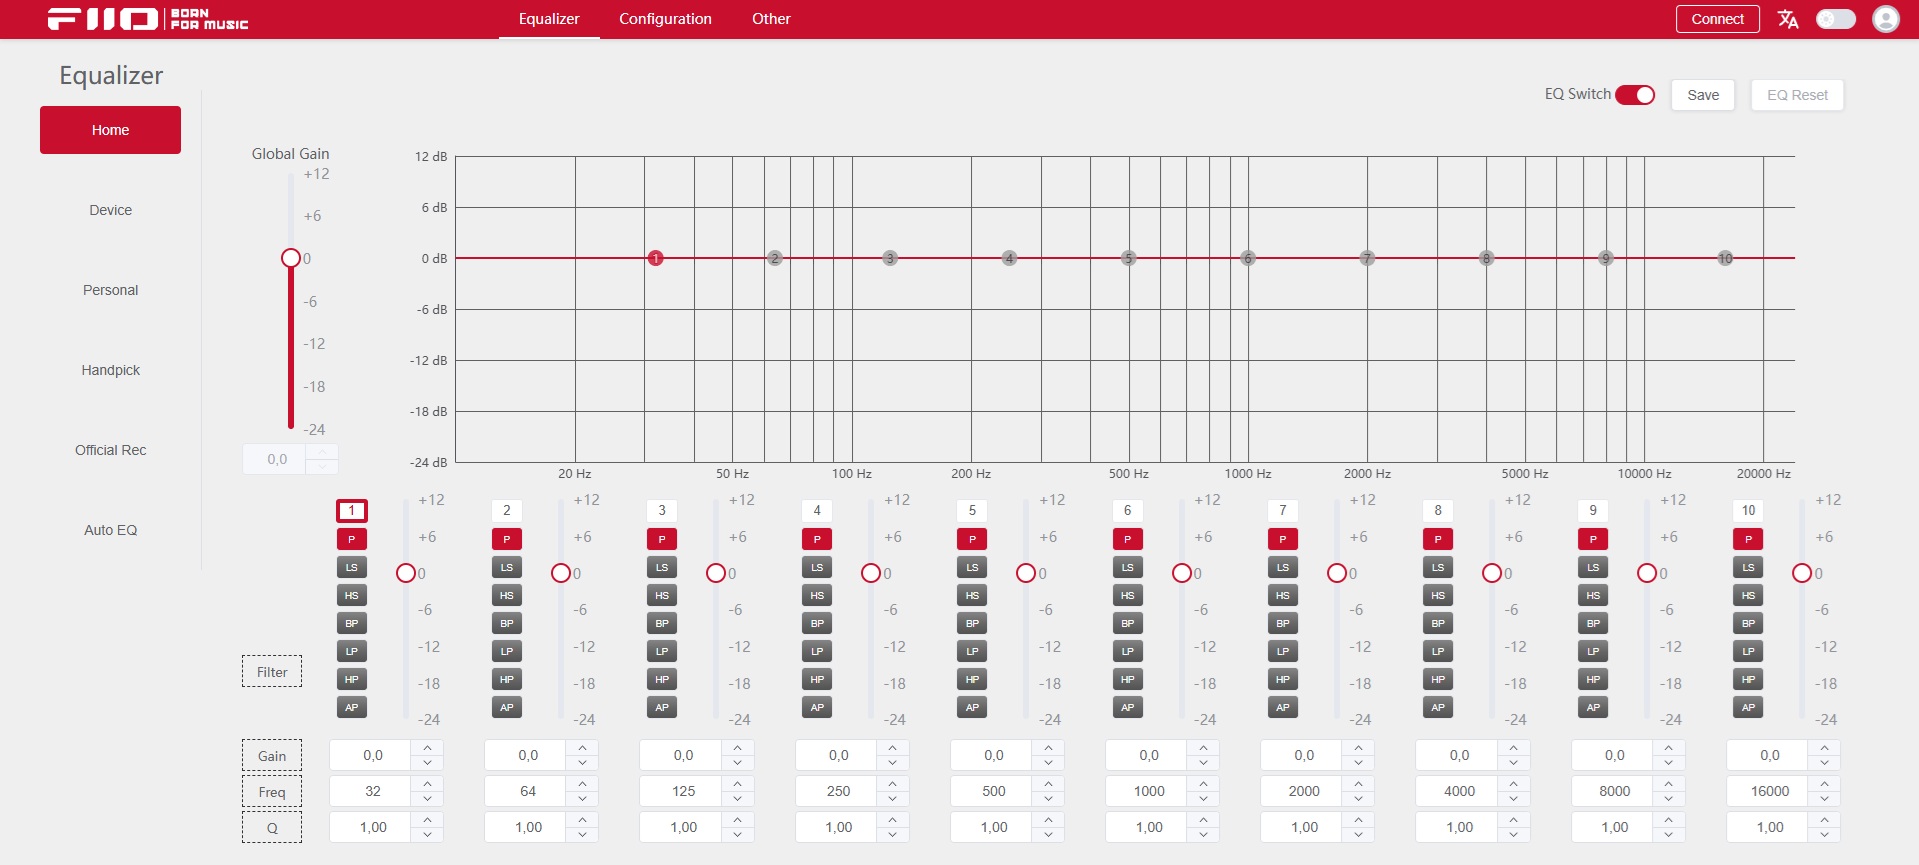Go to Auto EQ in sidebar
This screenshot has width=1919, height=865.
[110, 530]
